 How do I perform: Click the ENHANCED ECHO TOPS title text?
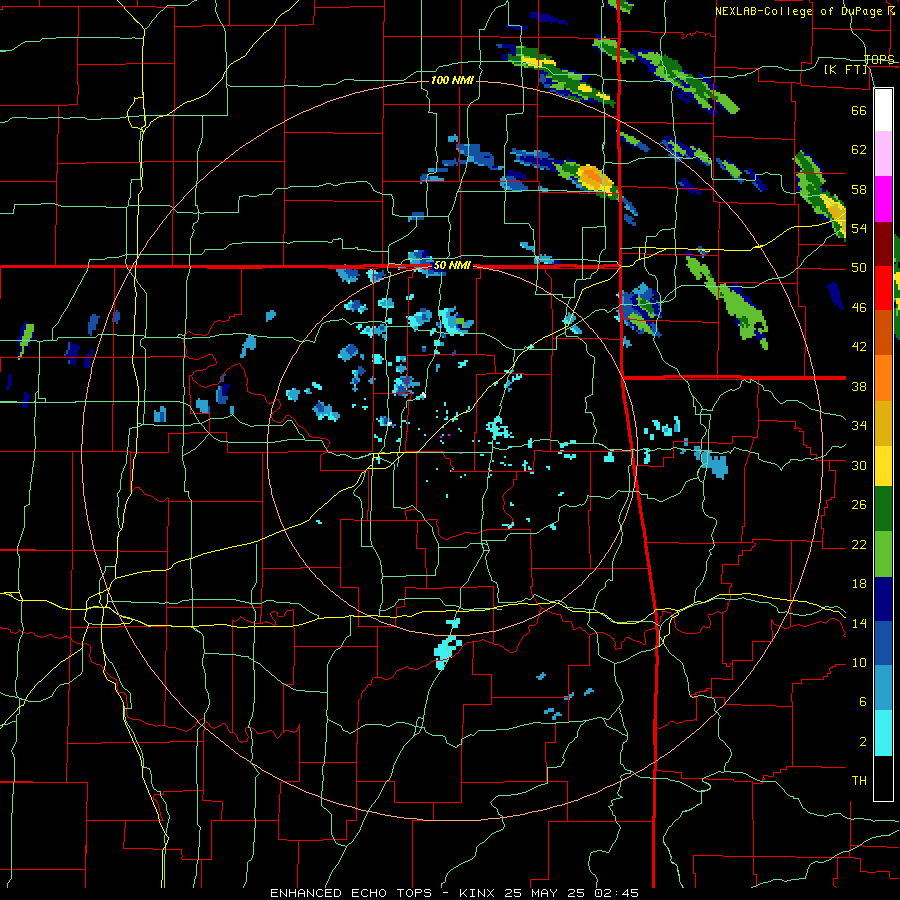[351, 893]
